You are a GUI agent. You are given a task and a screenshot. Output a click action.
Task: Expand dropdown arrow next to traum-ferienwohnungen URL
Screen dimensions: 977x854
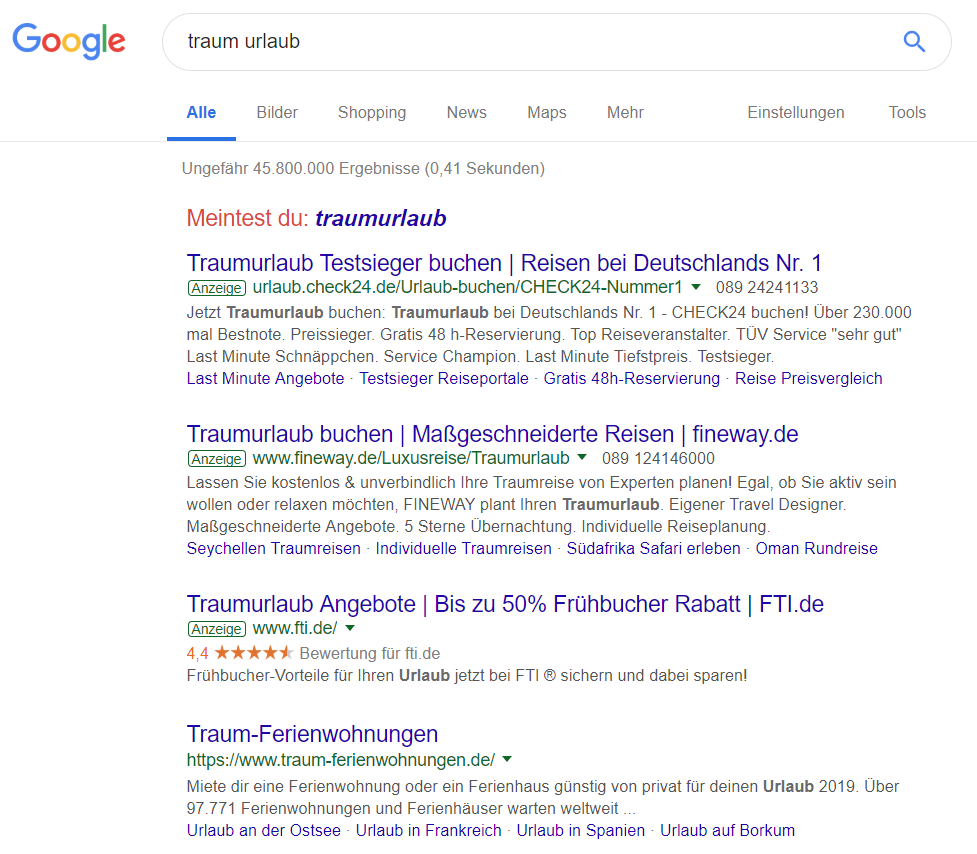507,759
